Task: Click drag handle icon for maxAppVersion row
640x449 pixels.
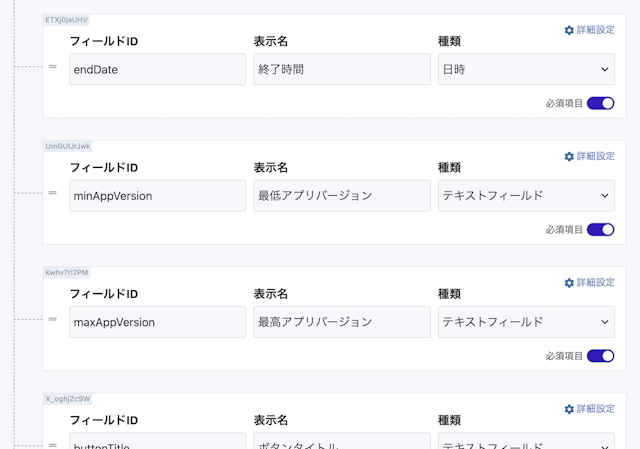Action: point(52,318)
